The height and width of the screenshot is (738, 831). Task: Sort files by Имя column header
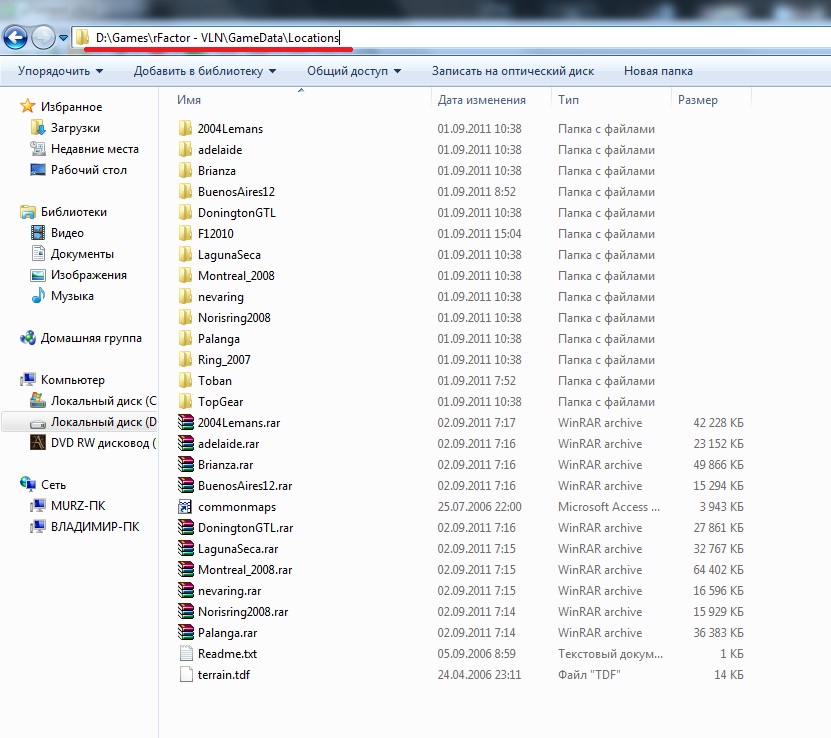point(189,100)
